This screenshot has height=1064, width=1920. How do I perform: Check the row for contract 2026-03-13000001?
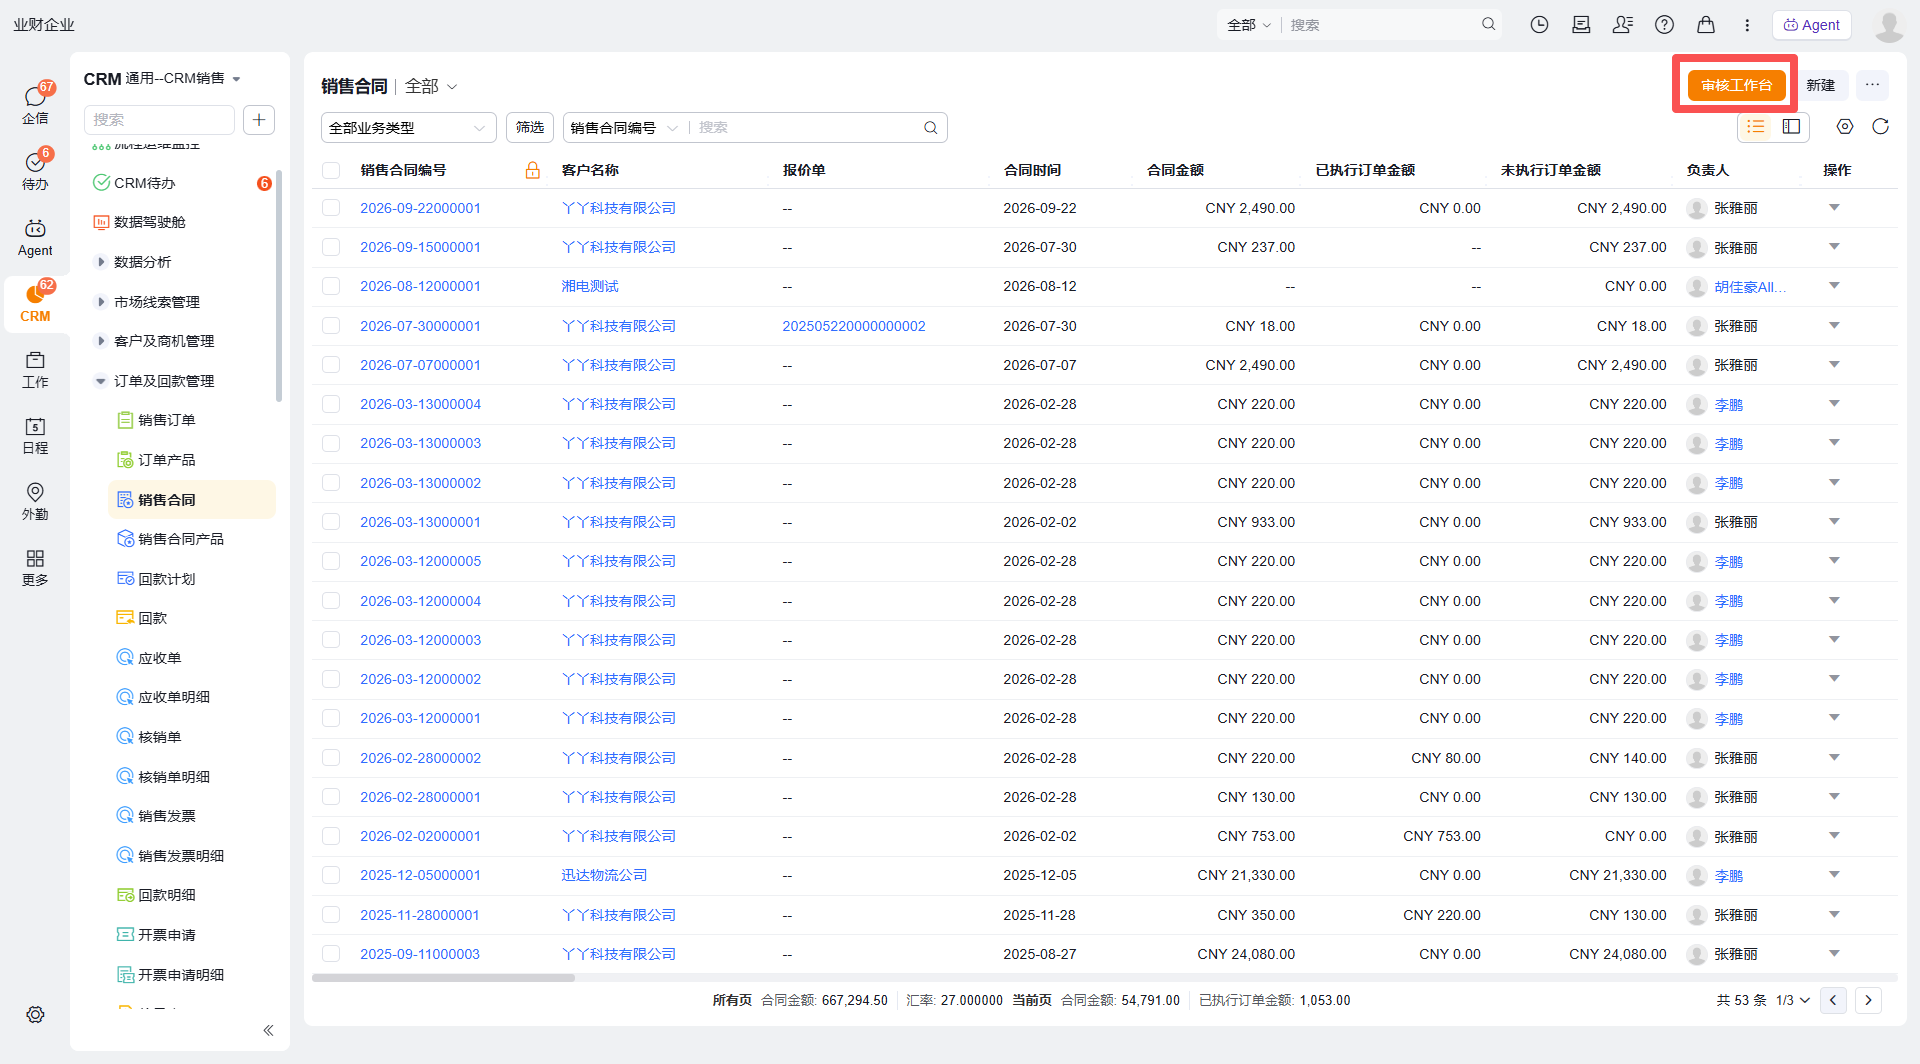tap(331, 522)
